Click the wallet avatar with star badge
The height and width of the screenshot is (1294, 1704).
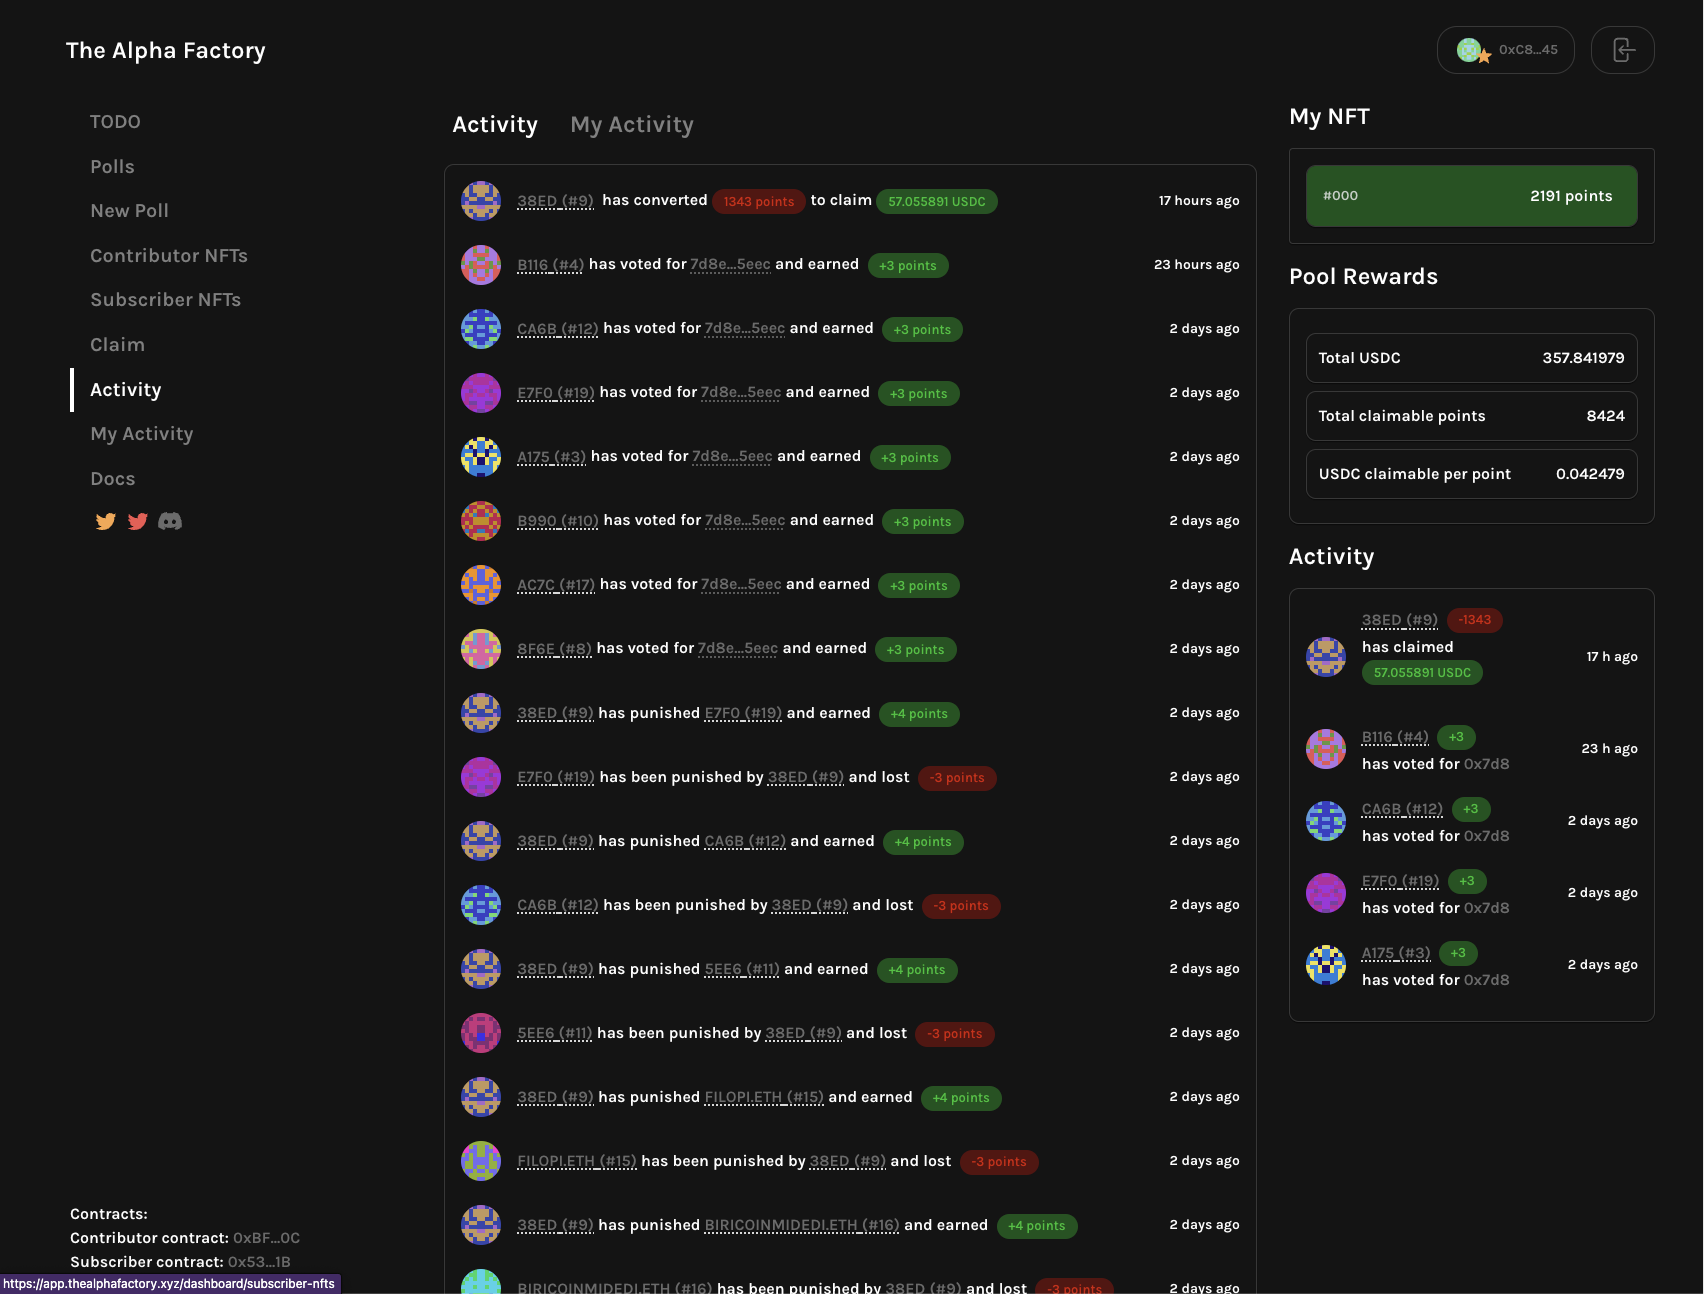point(1471,50)
